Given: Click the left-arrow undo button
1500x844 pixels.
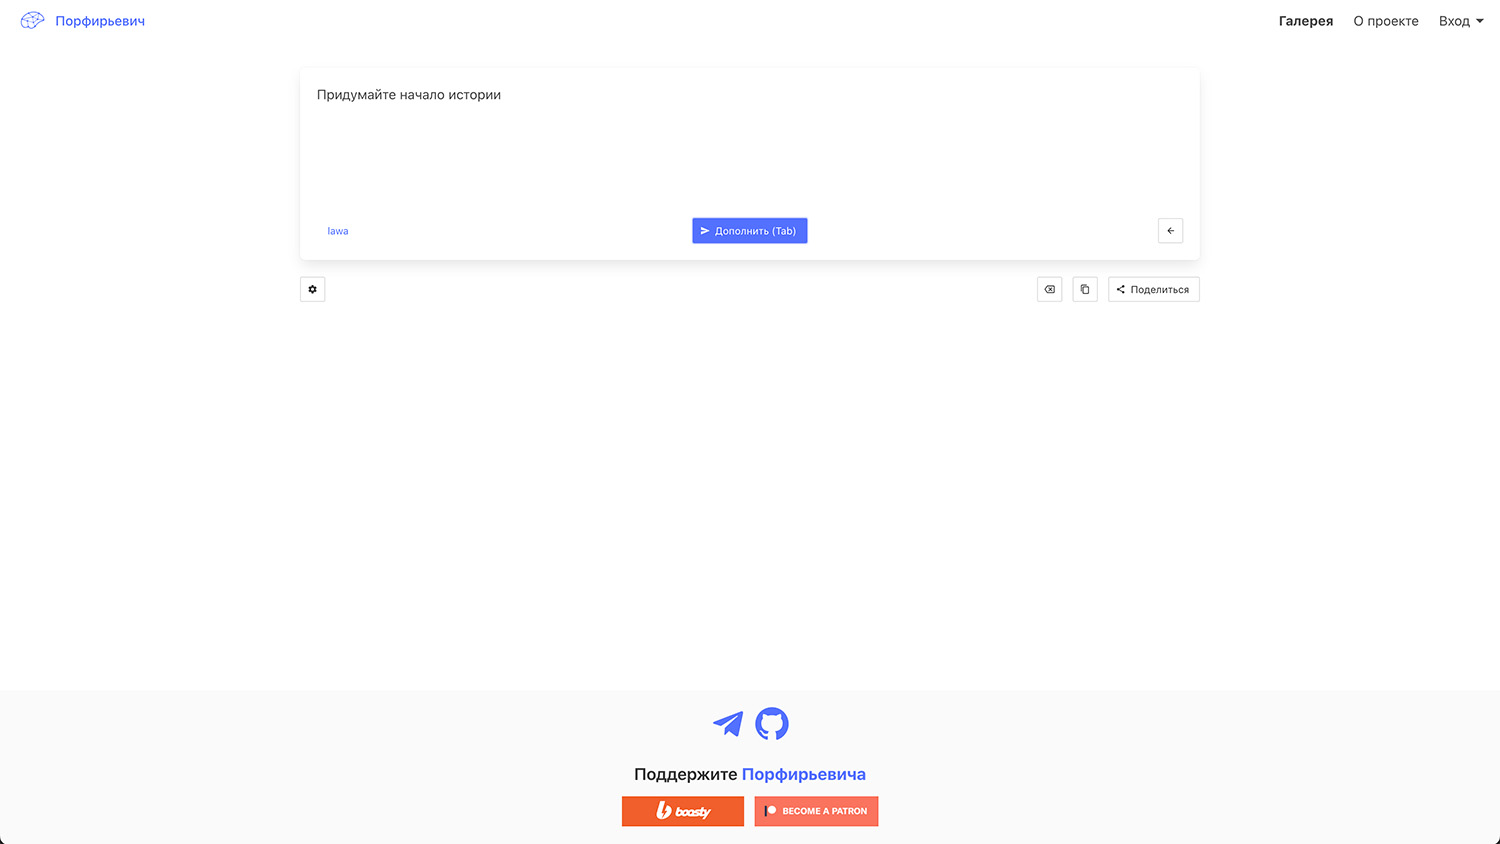Looking at the screenshot, I should tap(1170, 231).
